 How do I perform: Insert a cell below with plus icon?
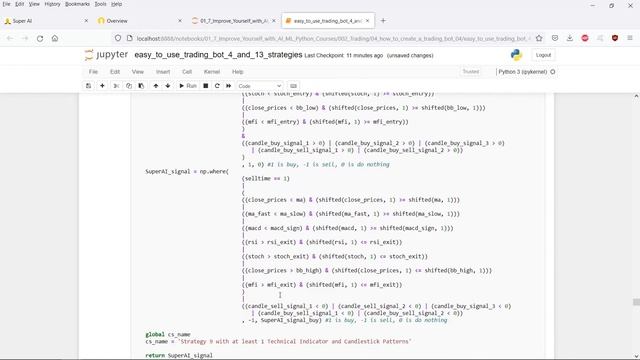(102, 86)
